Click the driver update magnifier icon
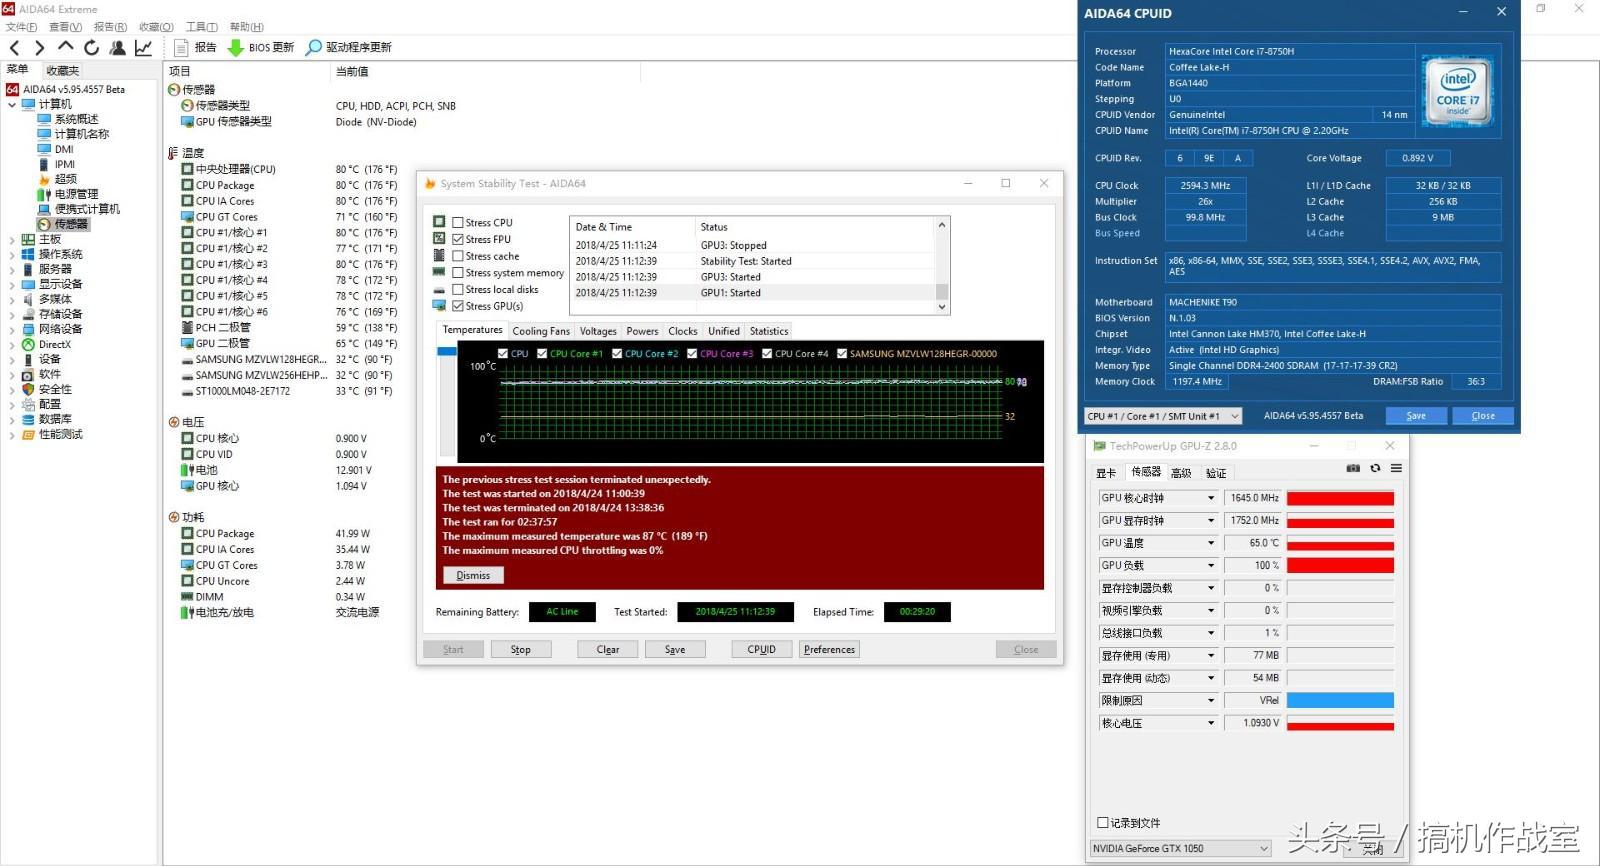Image resolution: width=1600 pixels, height=866 pixels. (x=314, y=47)
